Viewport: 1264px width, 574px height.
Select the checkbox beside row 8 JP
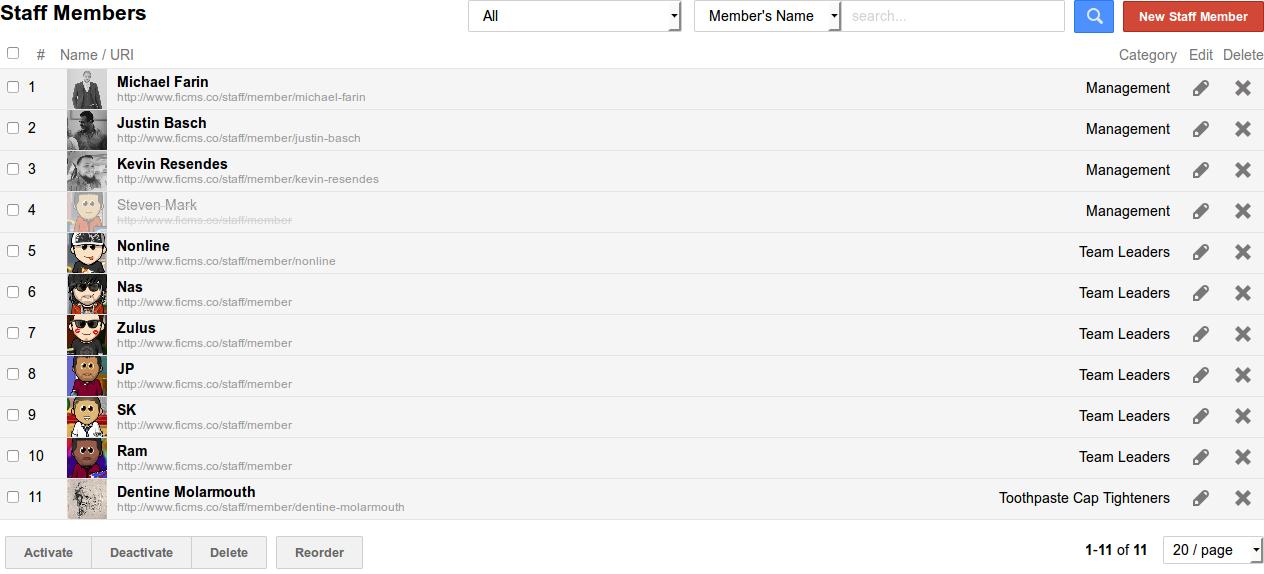(x=13, y=374)
